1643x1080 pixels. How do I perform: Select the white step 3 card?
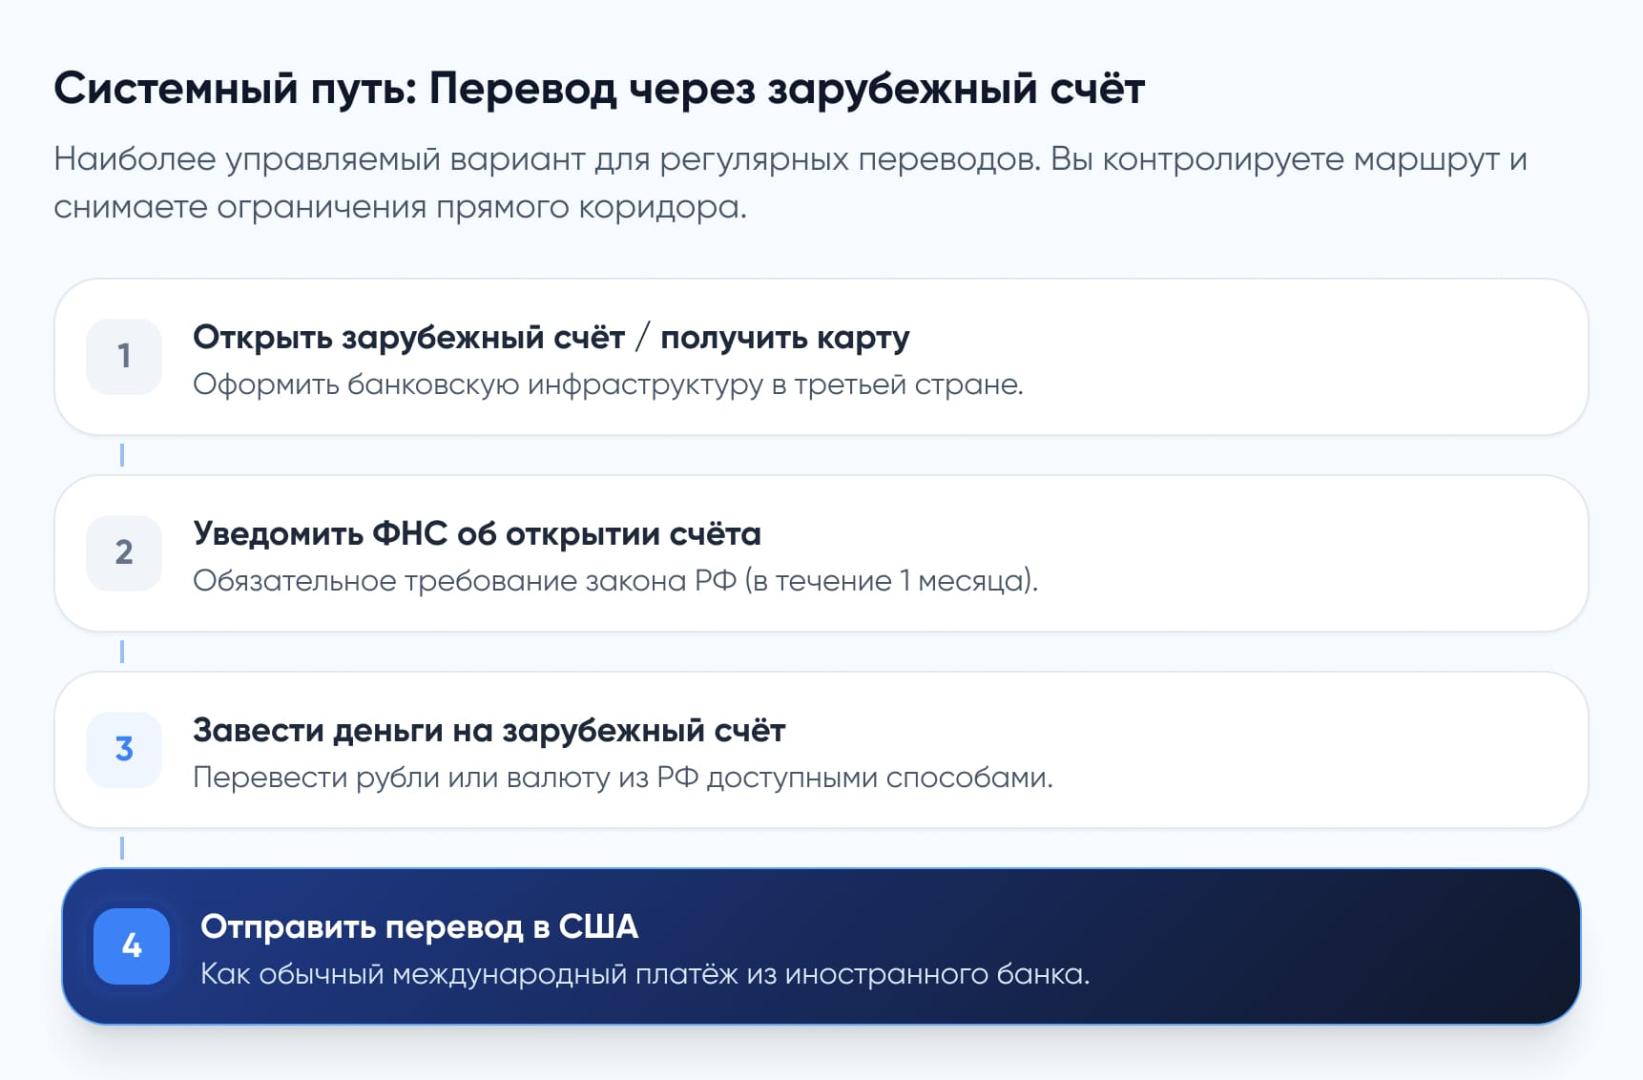1300,750
